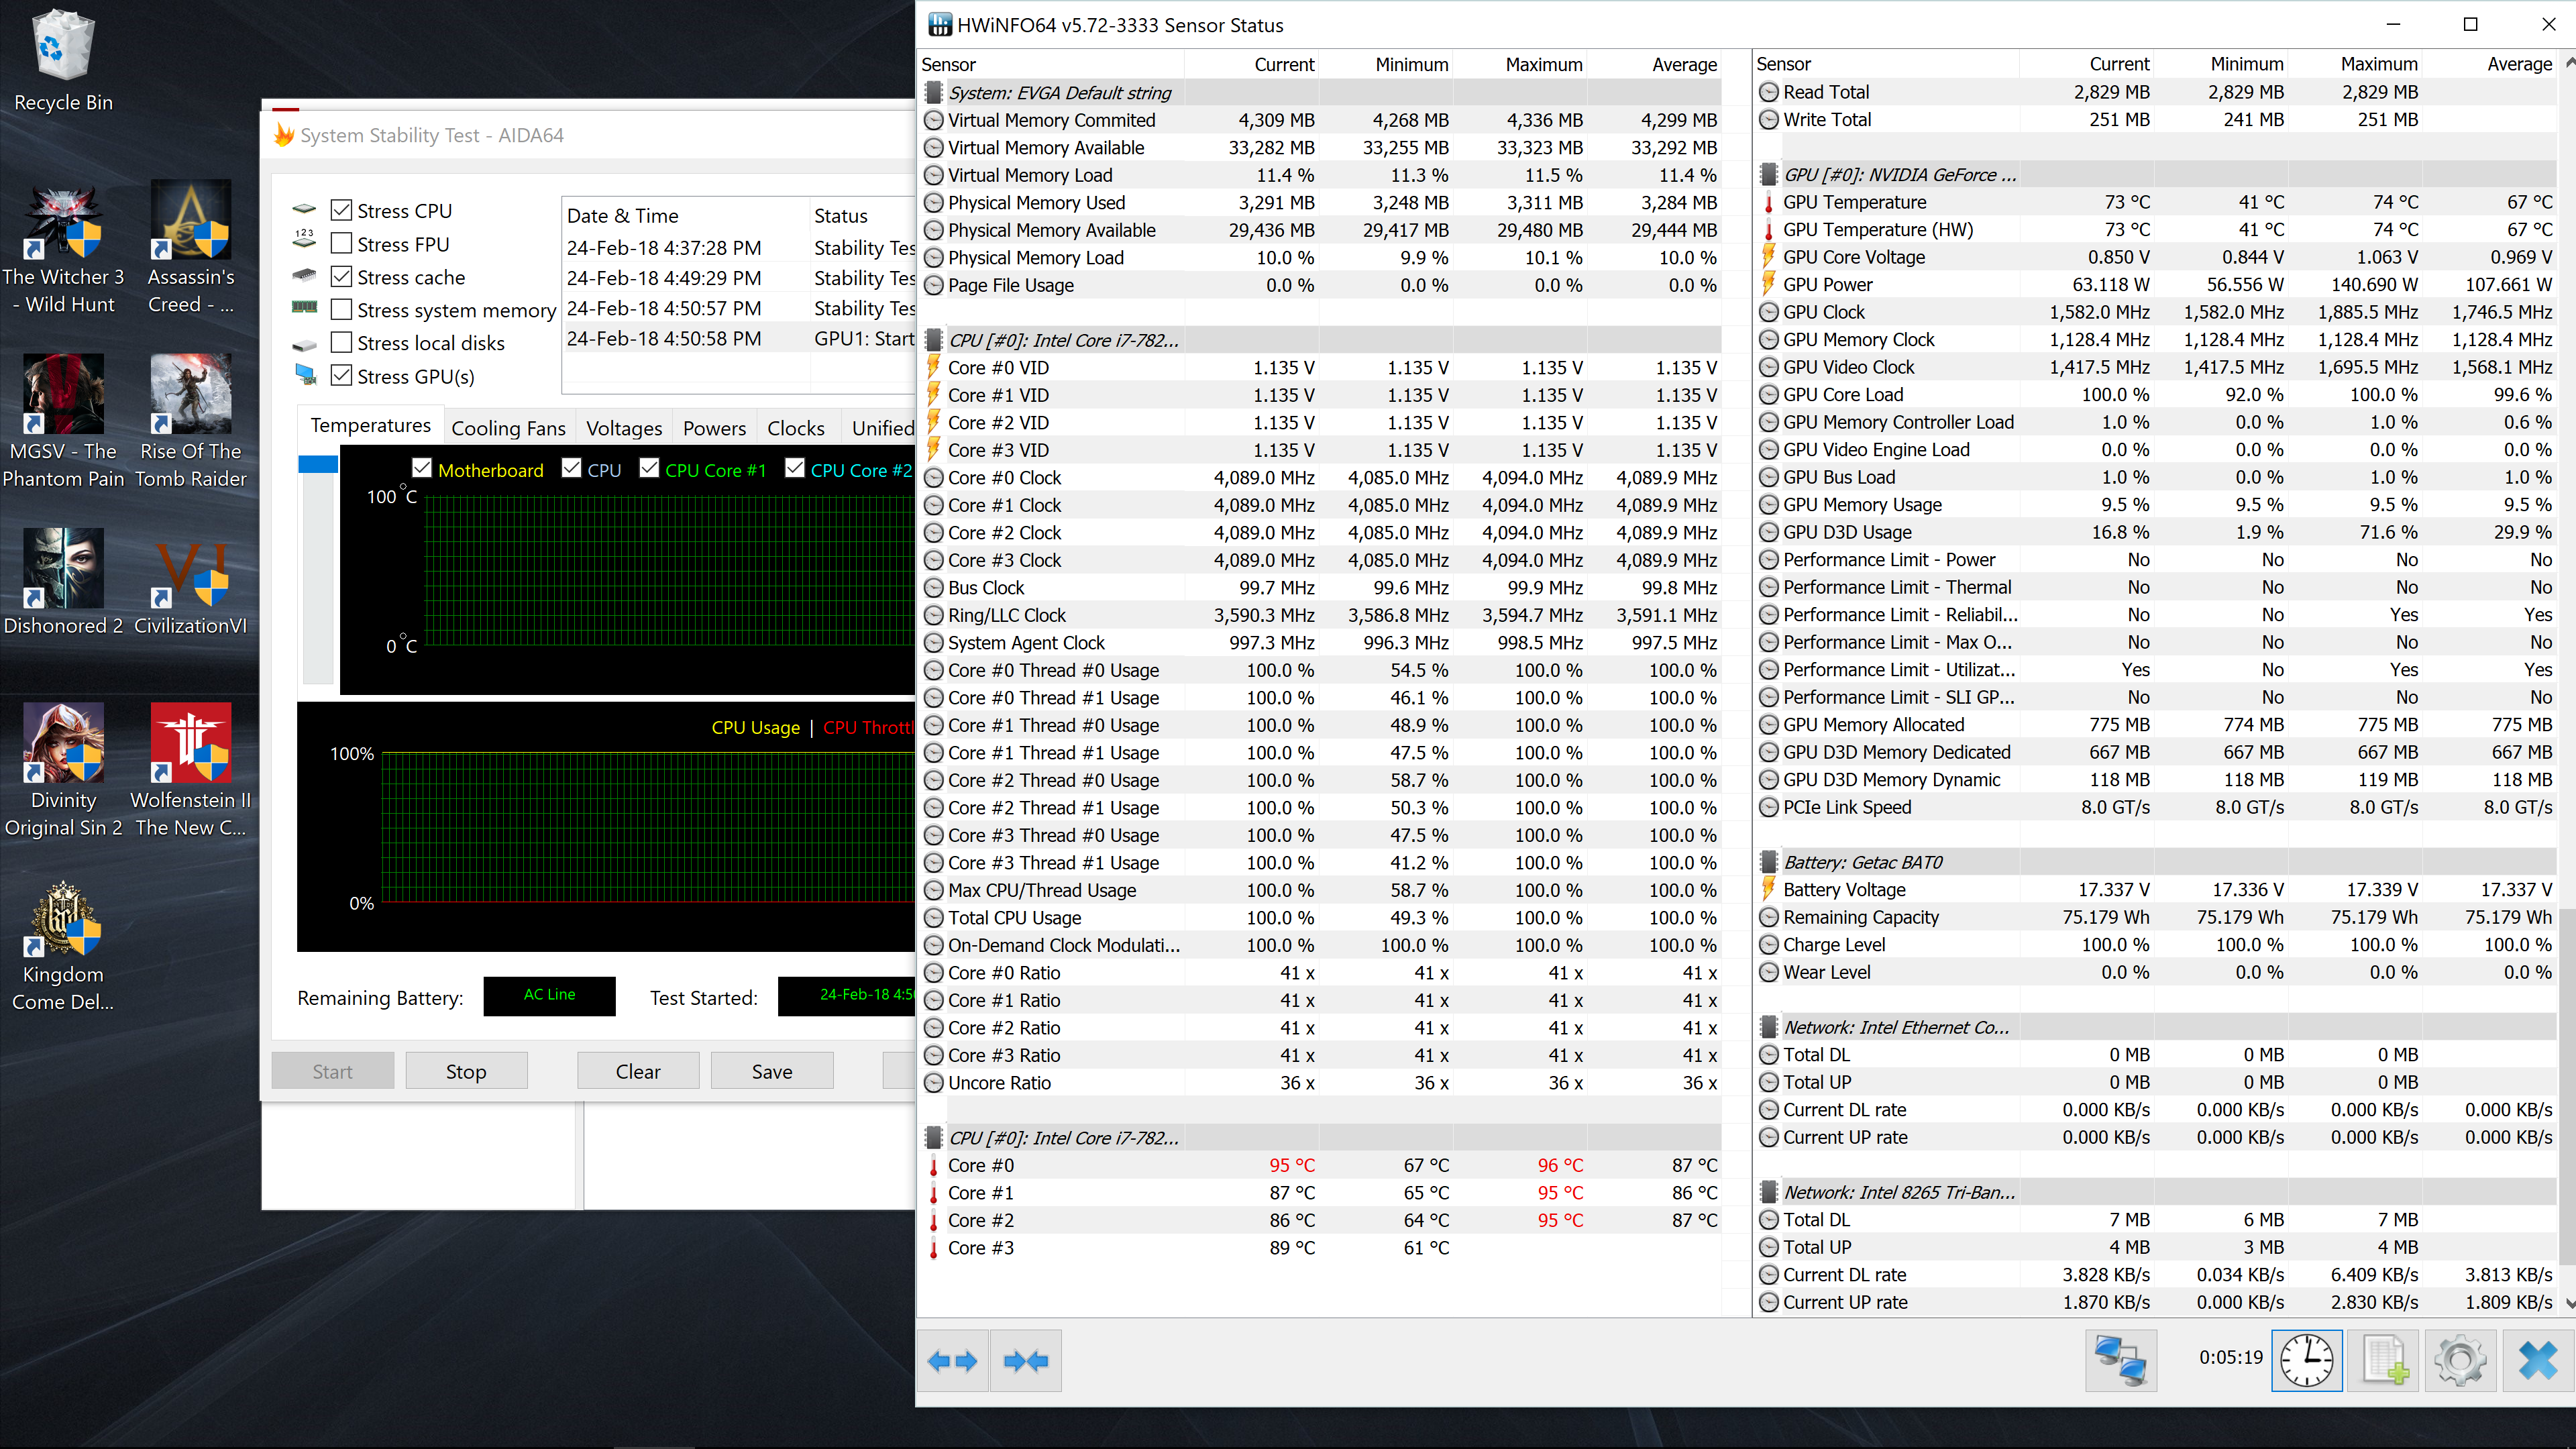
Task: Open HWiNFO sensor settings gear icon
Action: click(x=2460, y=1360)
